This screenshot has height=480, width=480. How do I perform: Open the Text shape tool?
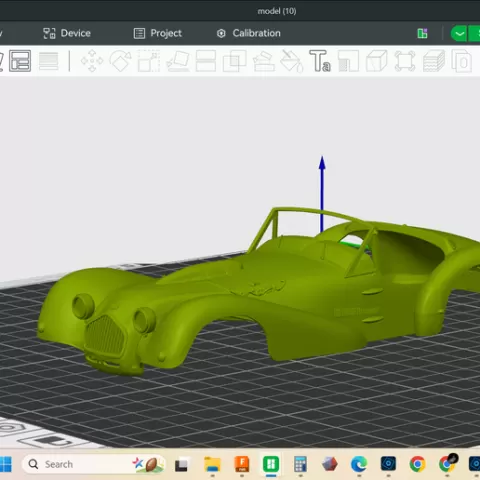point(320,61)
